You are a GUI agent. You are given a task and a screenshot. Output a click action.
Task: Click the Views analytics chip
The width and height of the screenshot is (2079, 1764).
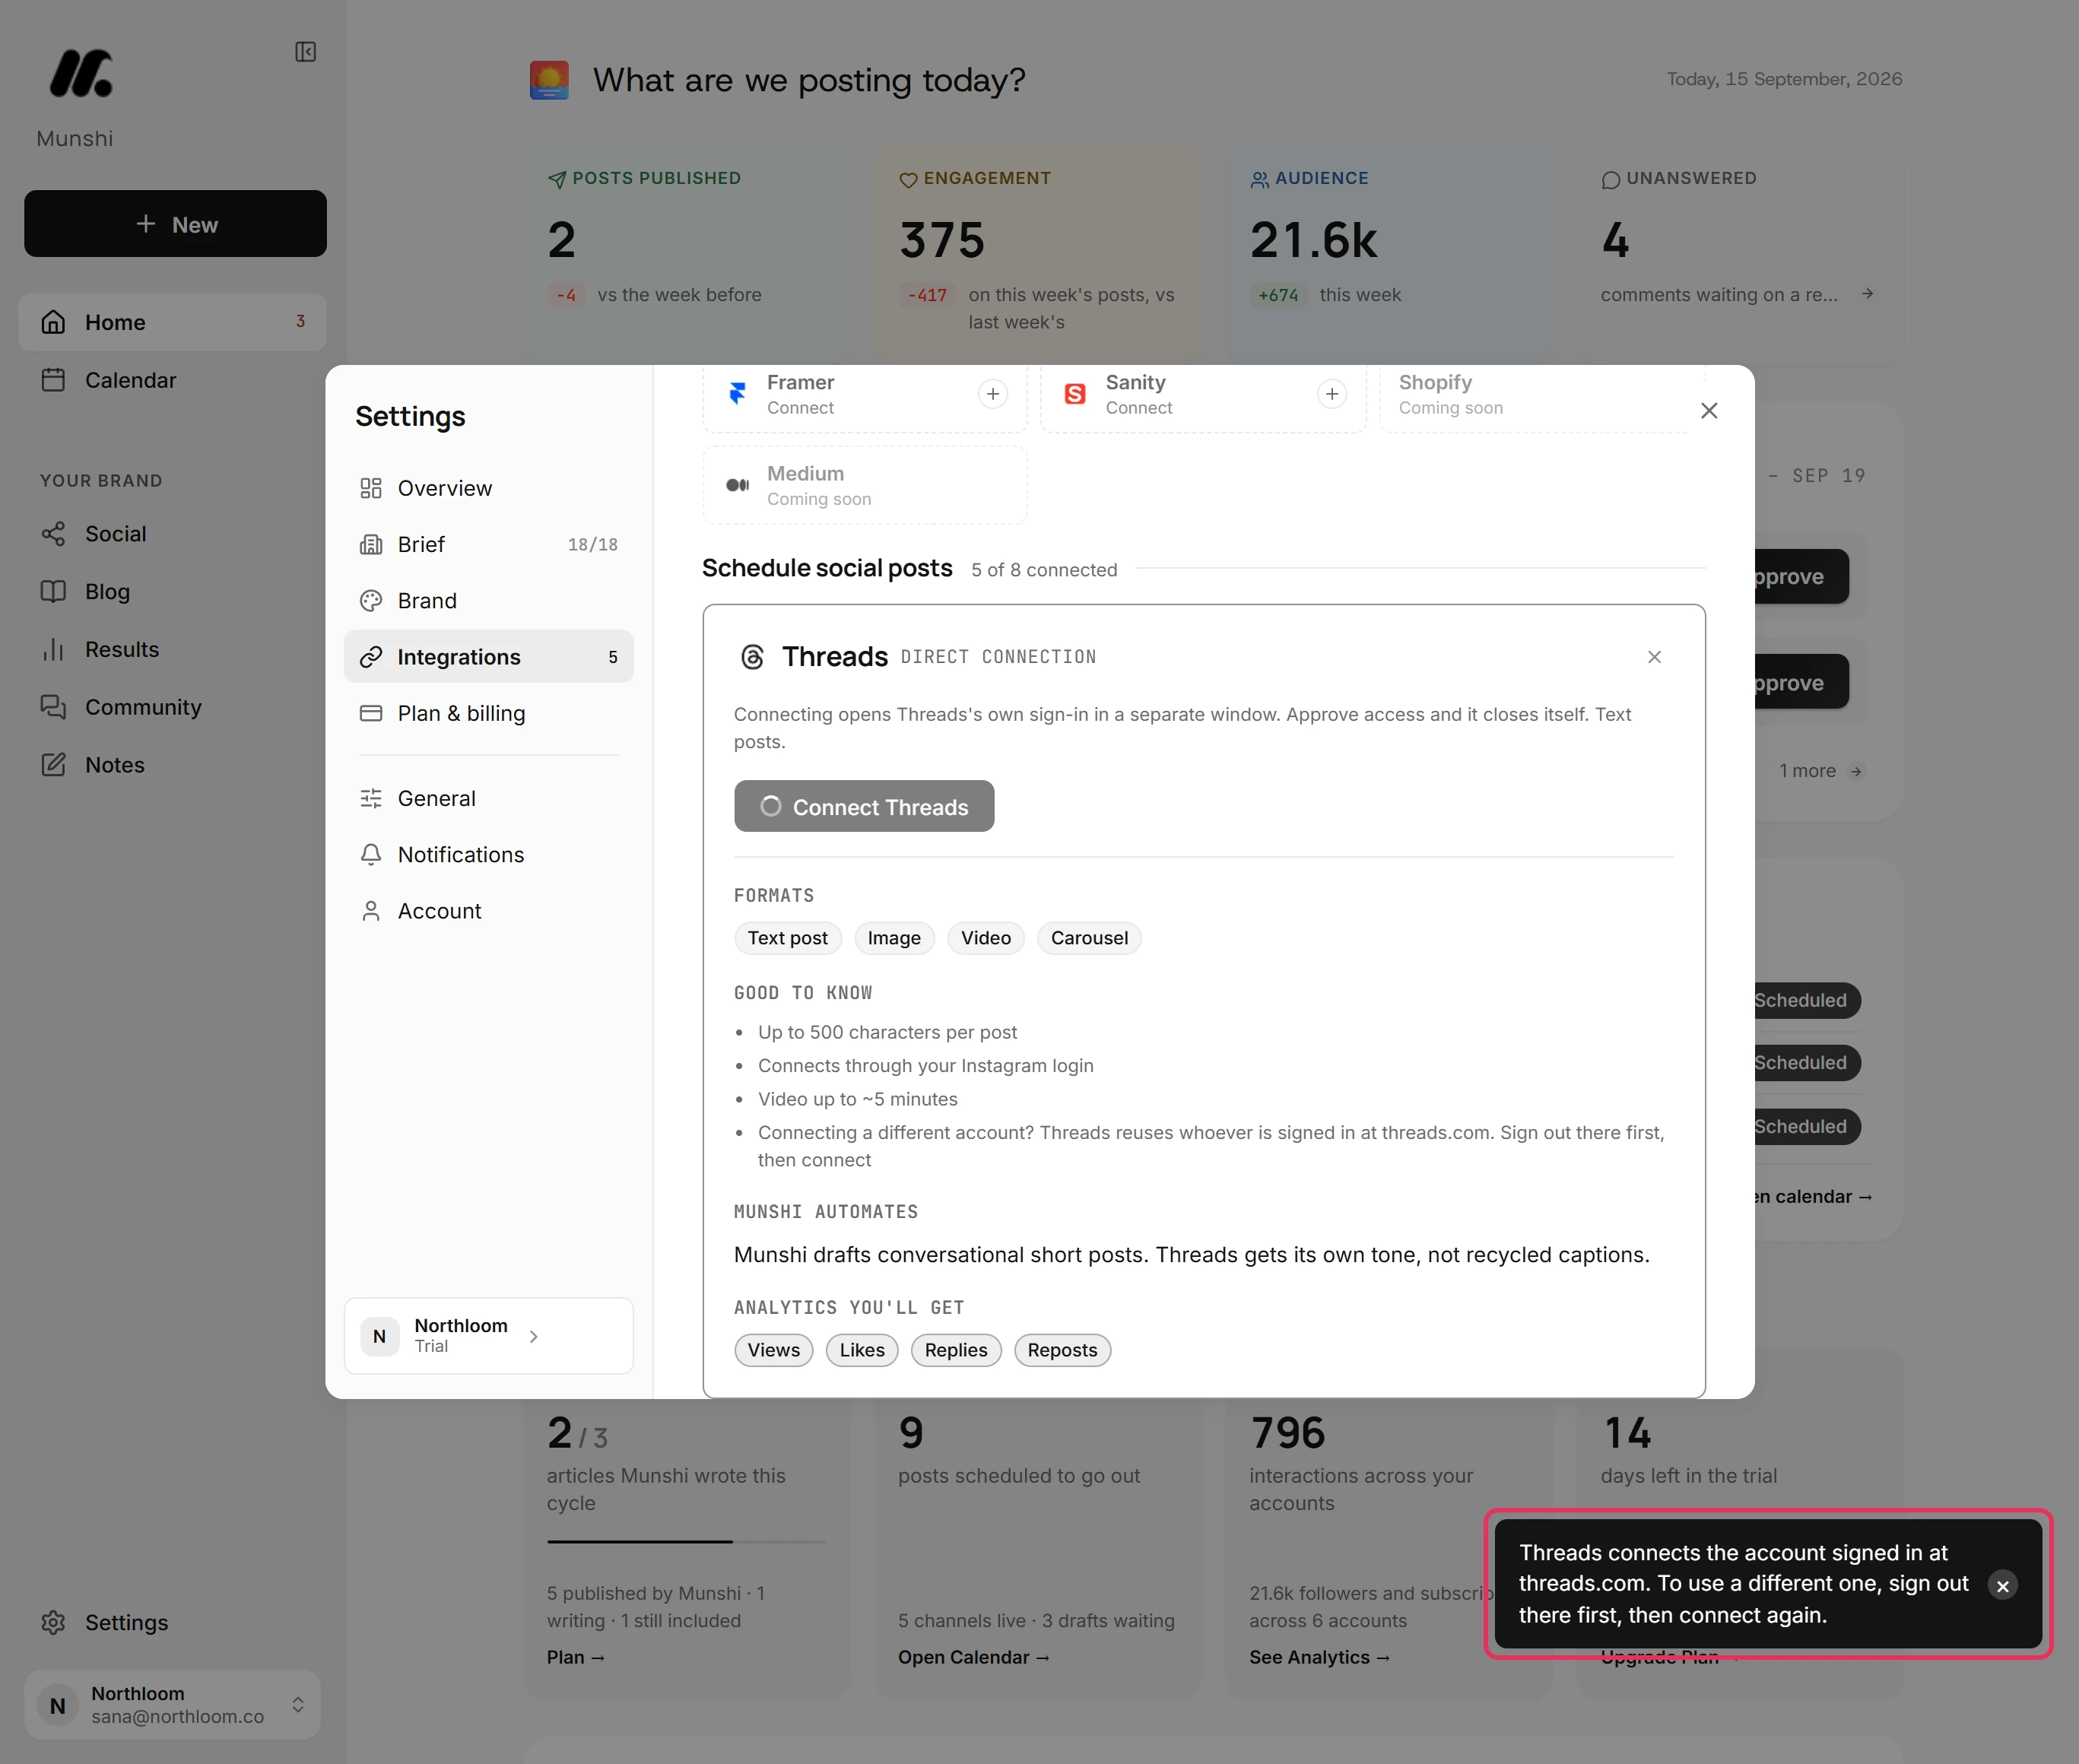[774, 1350]
